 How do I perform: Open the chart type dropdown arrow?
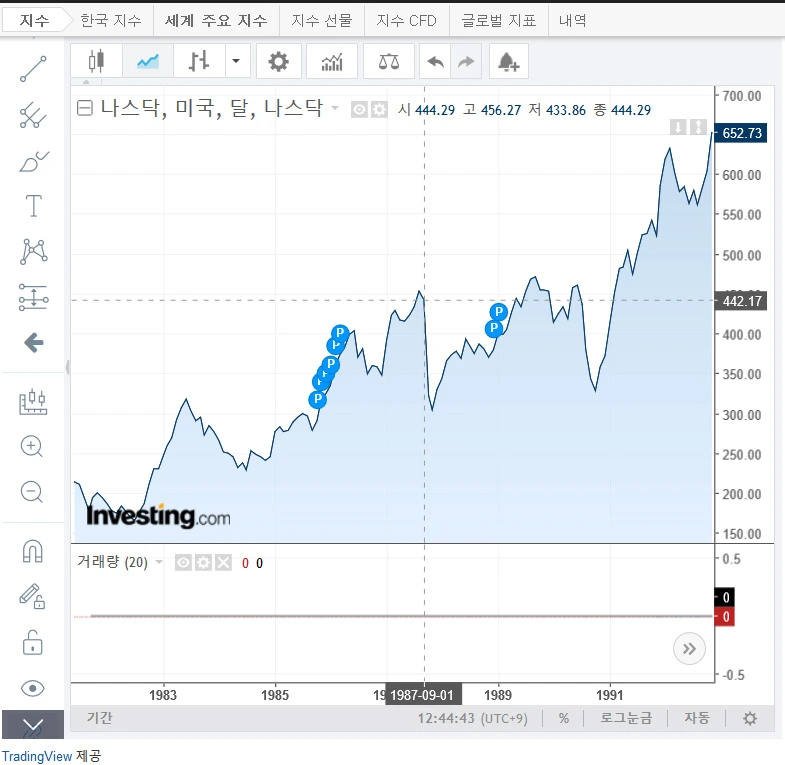pyautogui.click(x=236, y=61)
